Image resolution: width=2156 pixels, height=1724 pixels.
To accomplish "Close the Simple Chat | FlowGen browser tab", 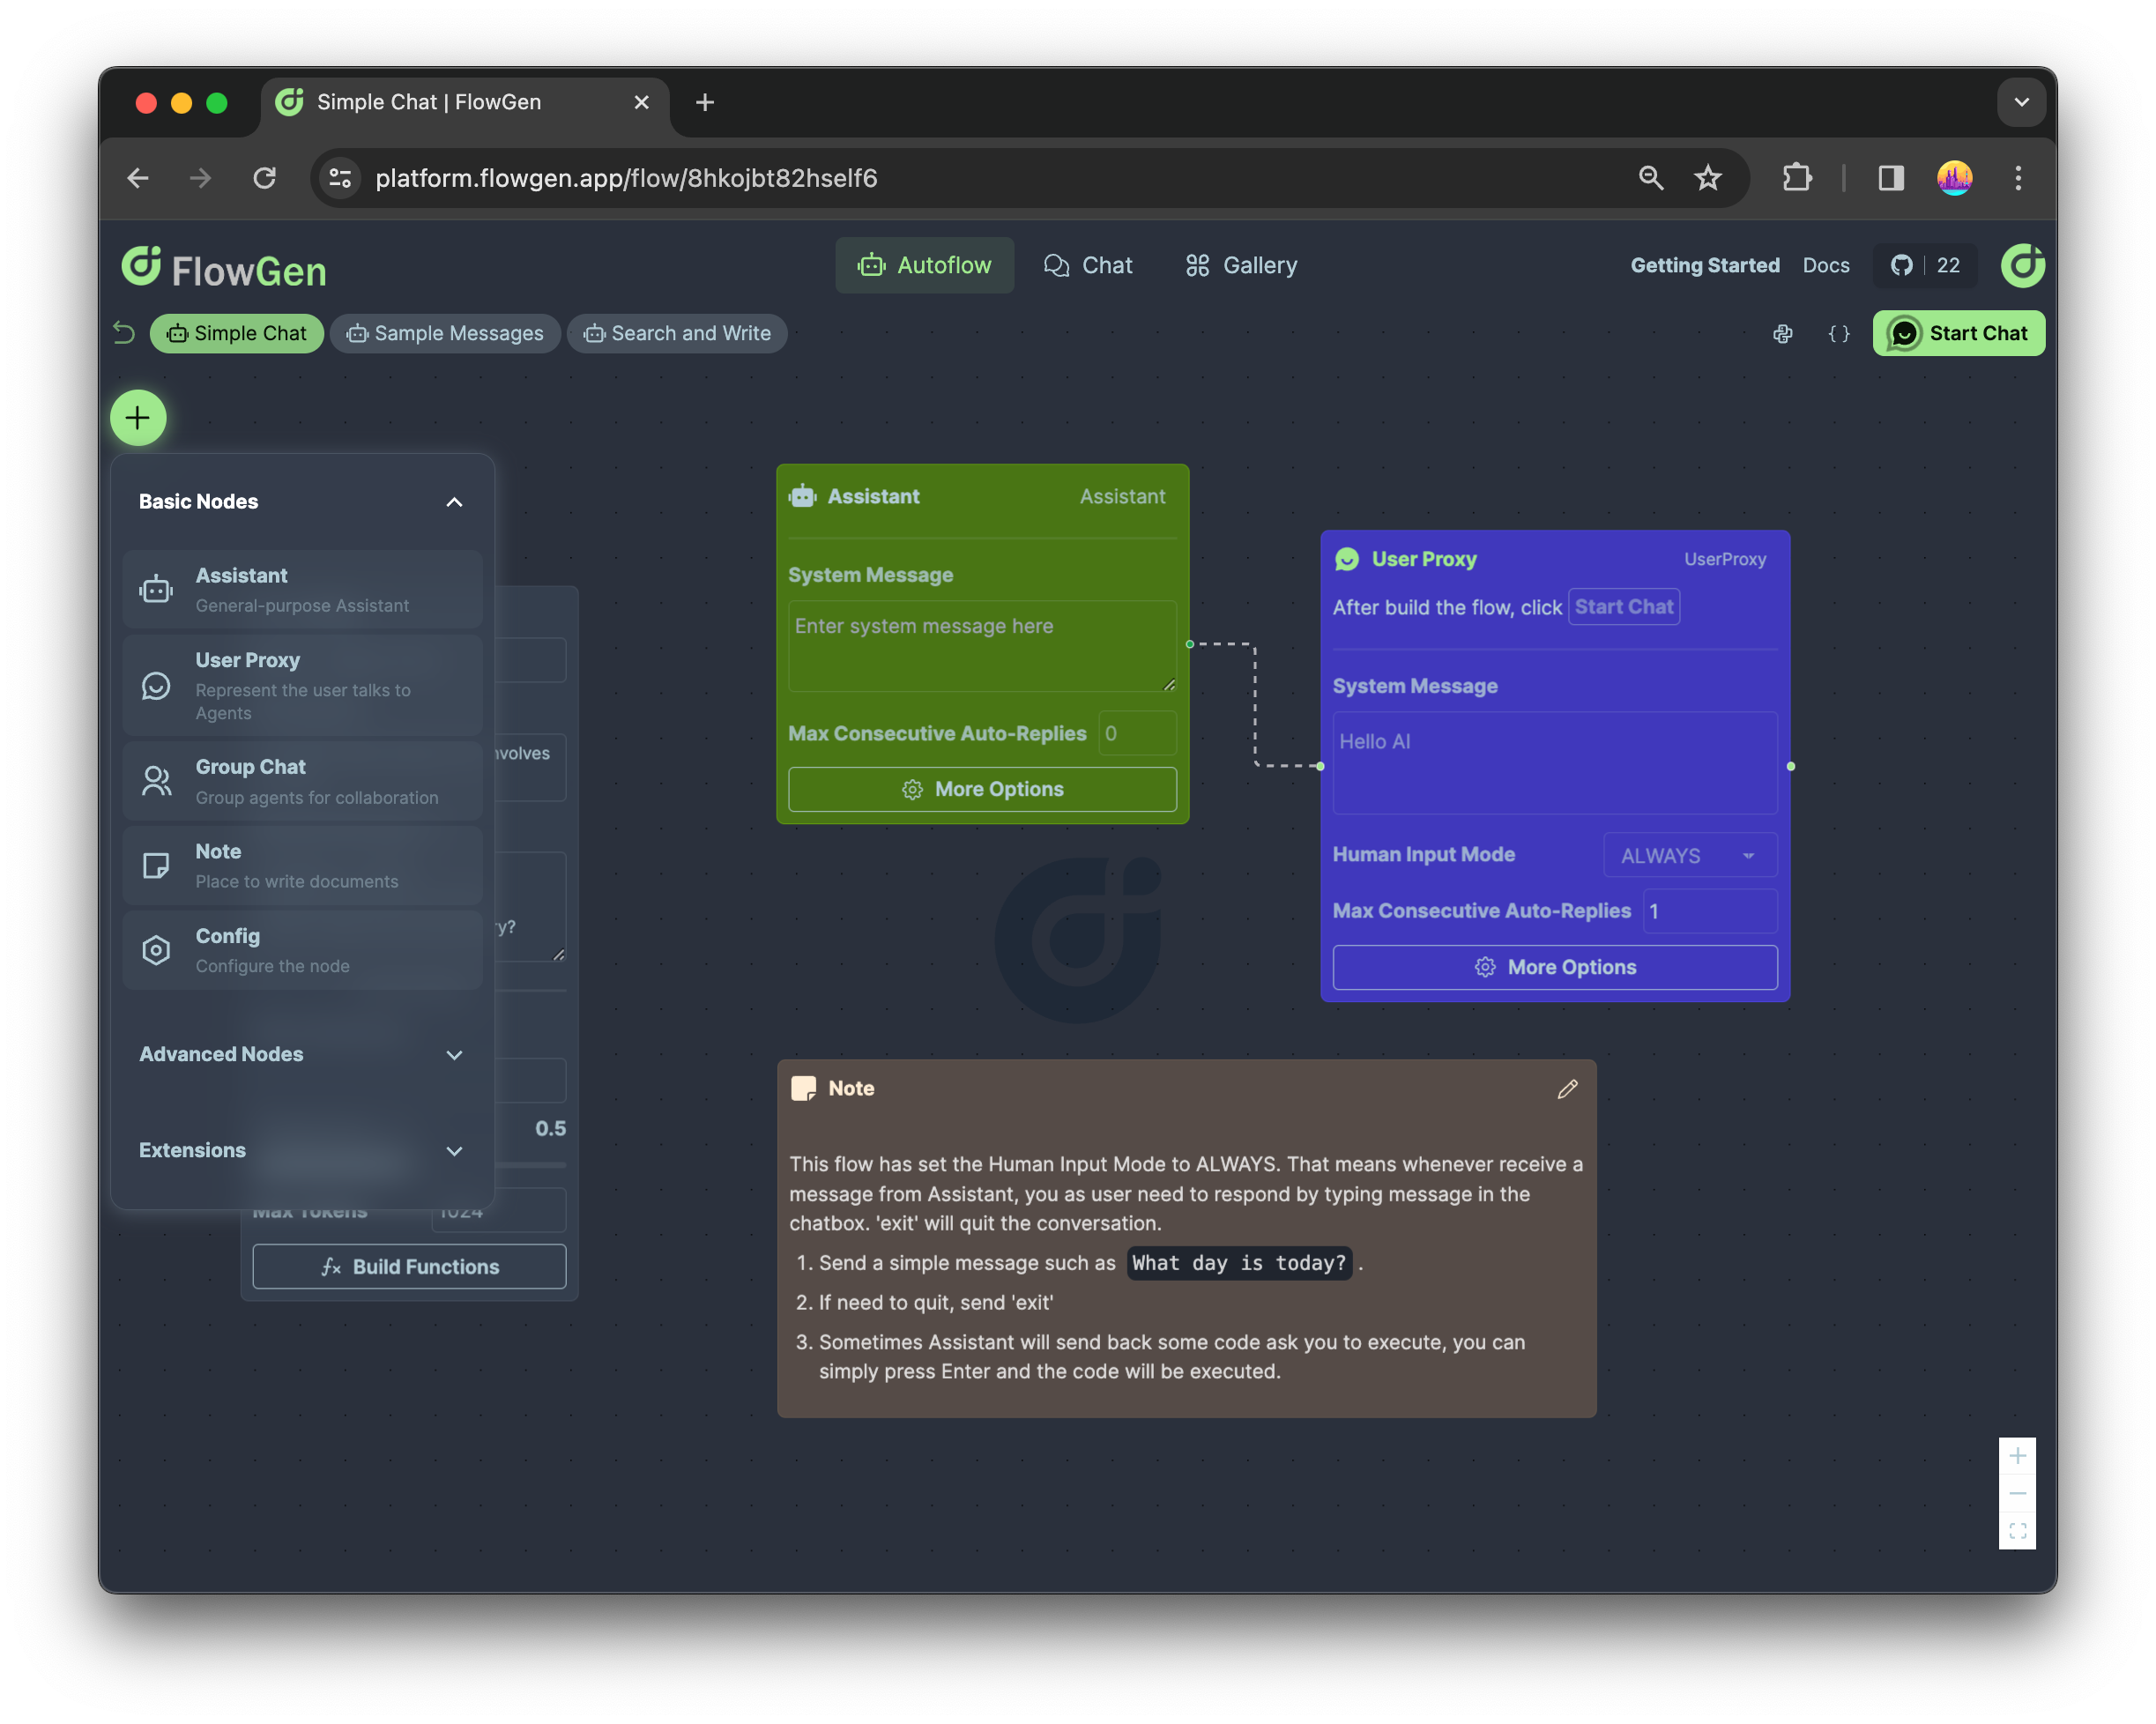I will pyautogui.click(x=641, y=102).
